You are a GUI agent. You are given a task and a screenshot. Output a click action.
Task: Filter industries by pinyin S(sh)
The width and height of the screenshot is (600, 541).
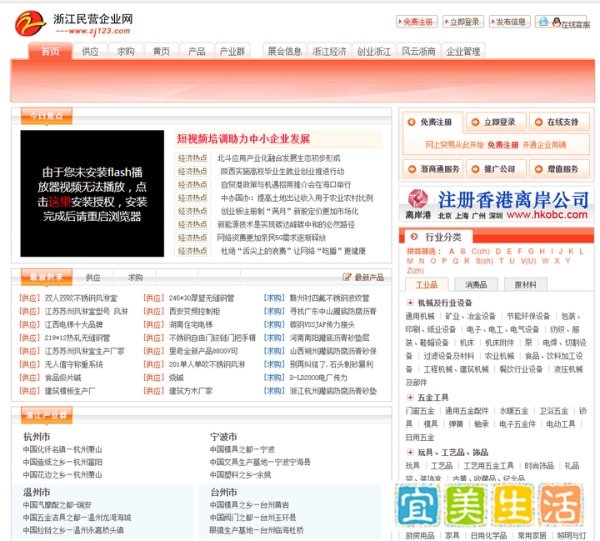coord(484,261)
